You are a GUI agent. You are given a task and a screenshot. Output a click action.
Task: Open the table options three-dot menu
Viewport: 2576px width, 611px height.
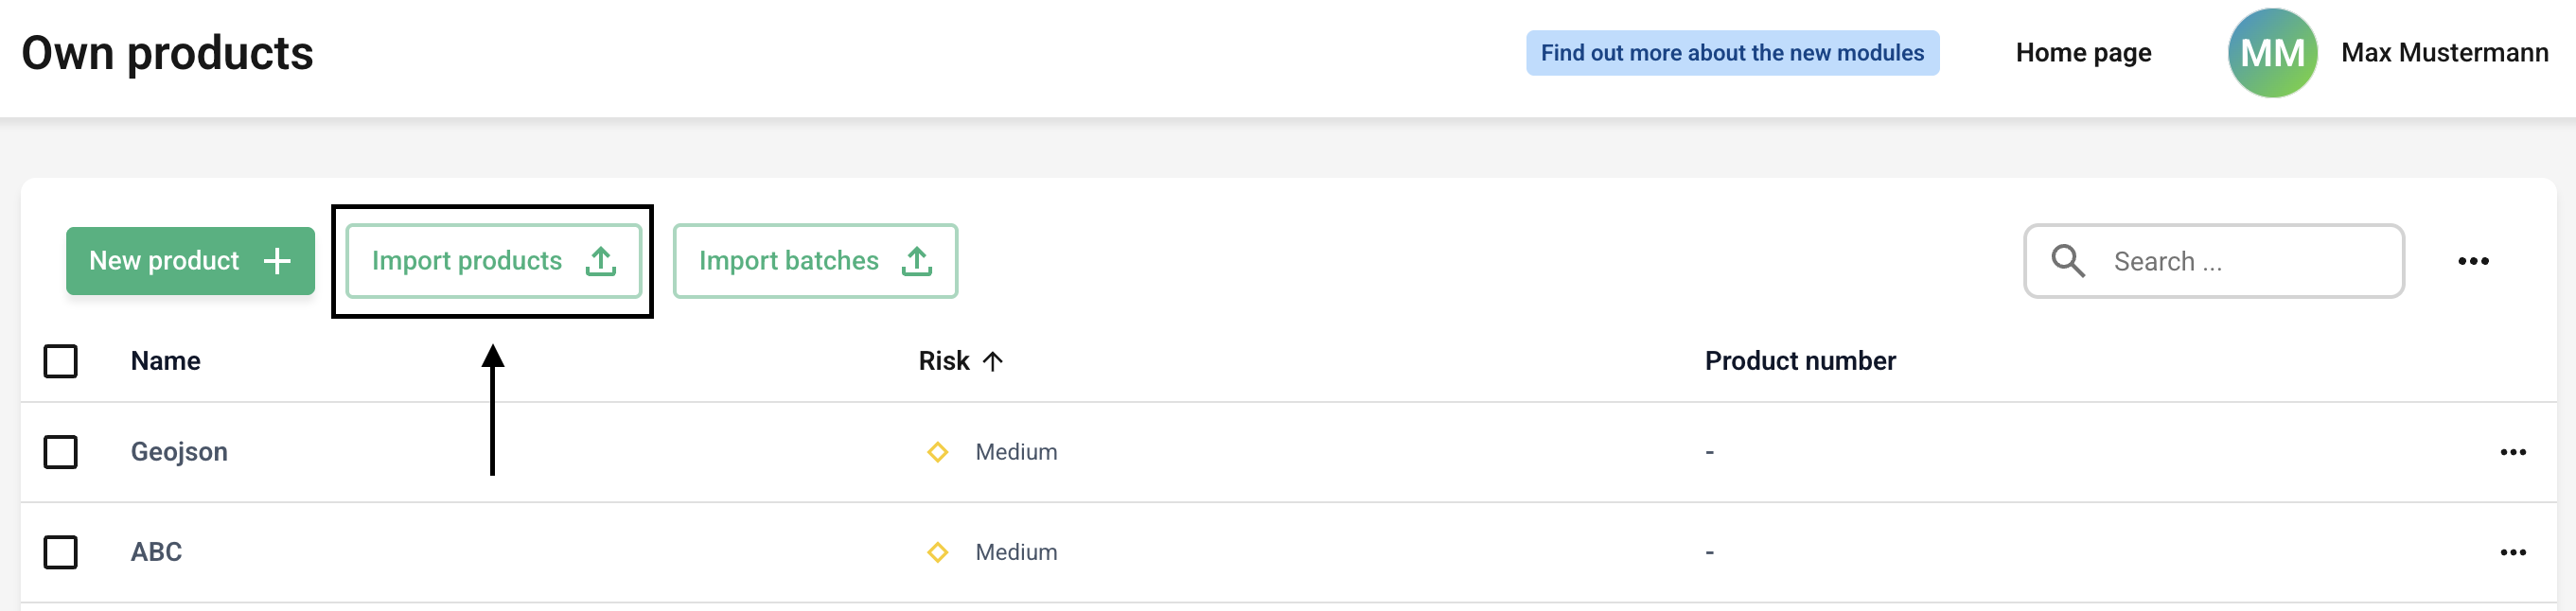coord(2472,261)
